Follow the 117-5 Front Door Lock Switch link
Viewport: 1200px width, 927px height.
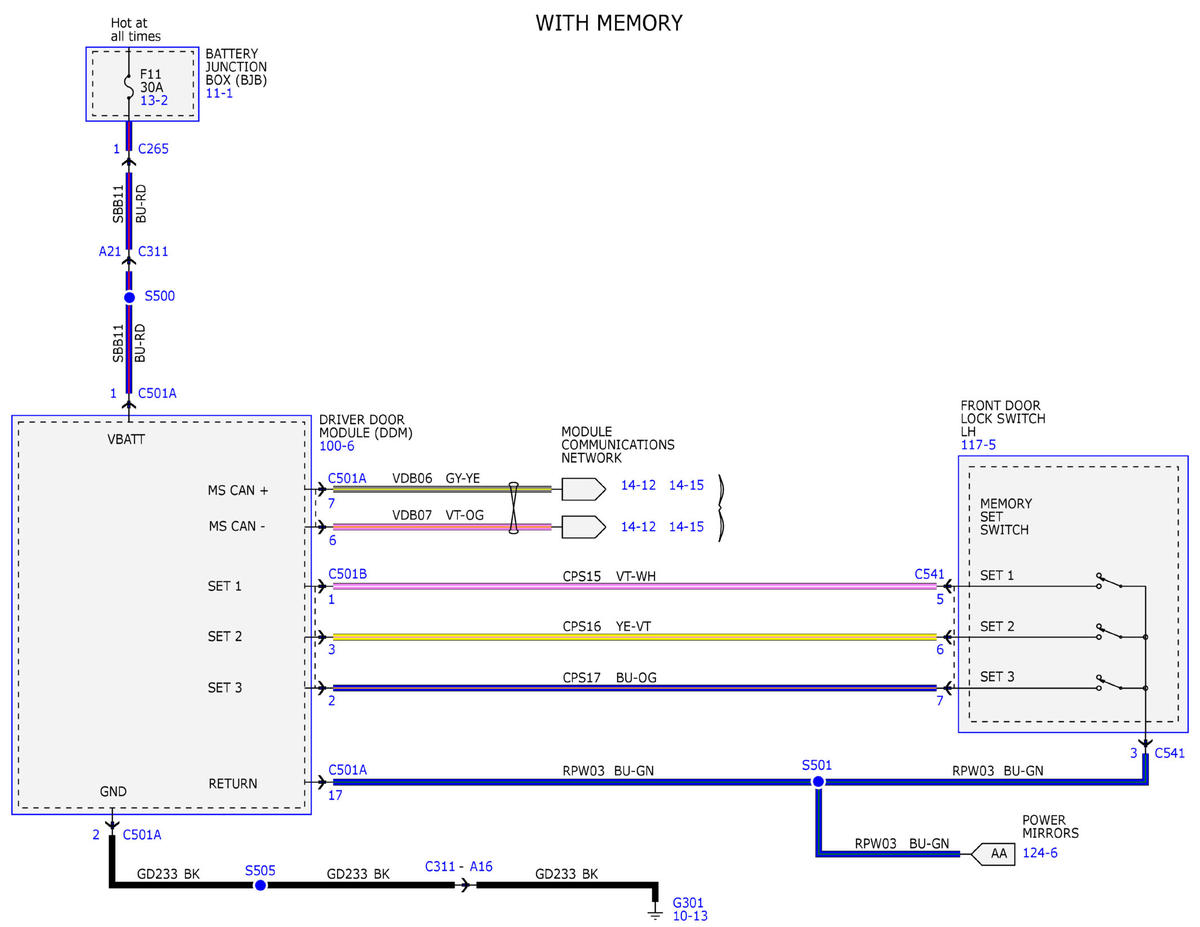click(x=977, y=445)
